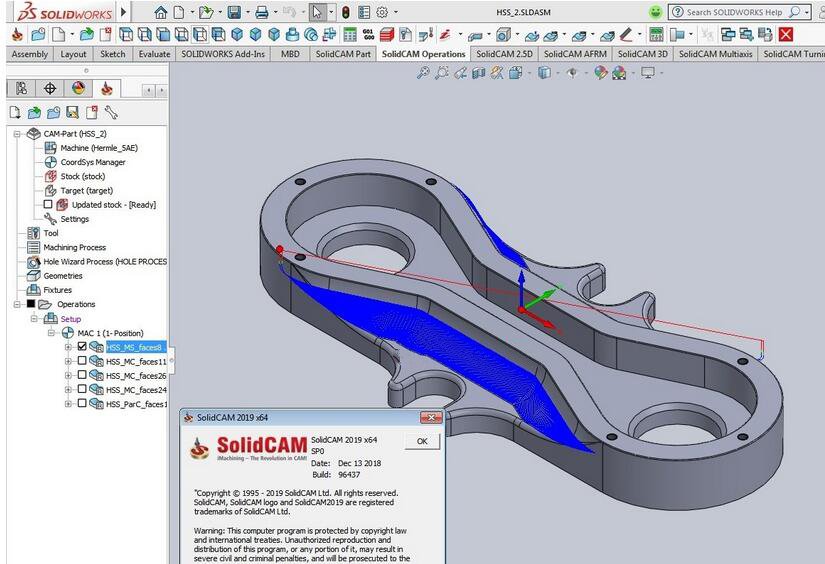Click the Zoom to Area icon
This screenshot has height=564, width=825.
coord(442,73)
